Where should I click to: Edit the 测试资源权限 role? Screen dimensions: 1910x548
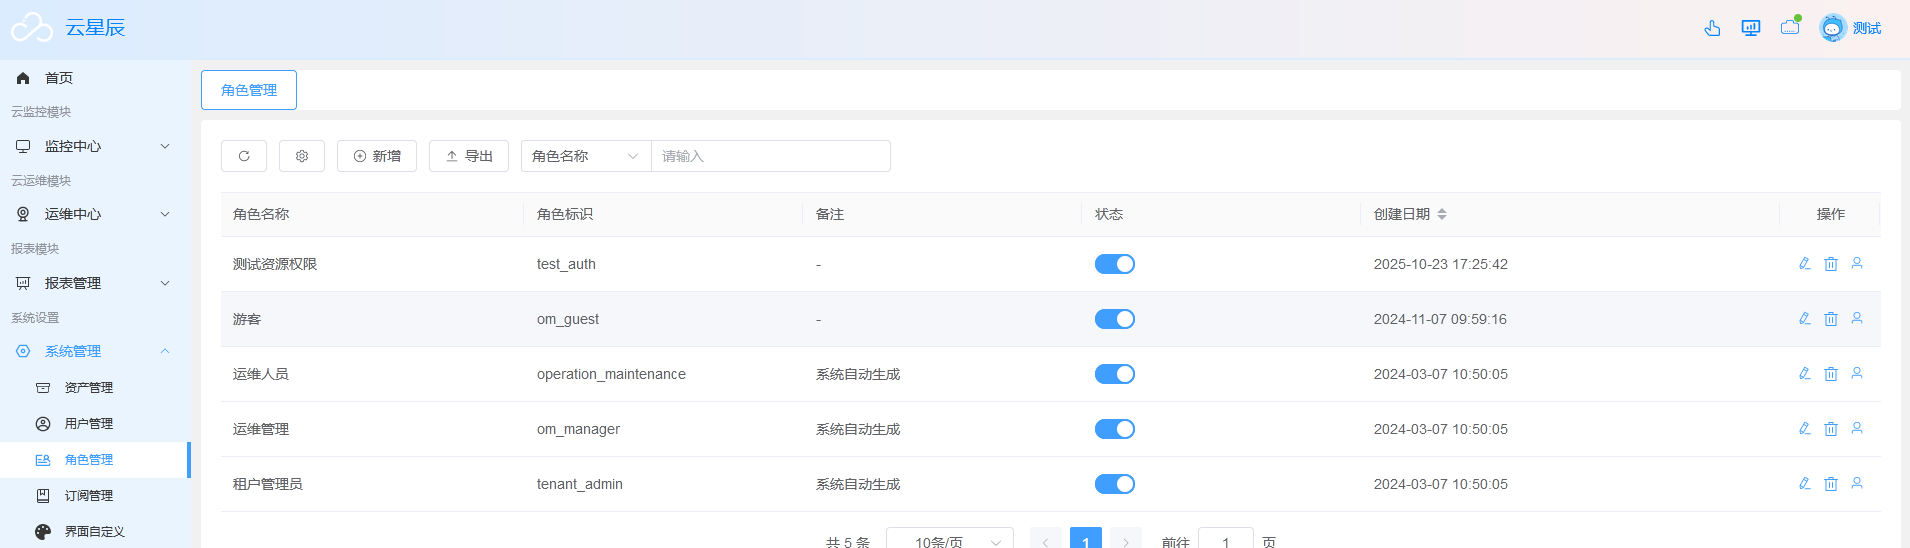point(1805,264)
